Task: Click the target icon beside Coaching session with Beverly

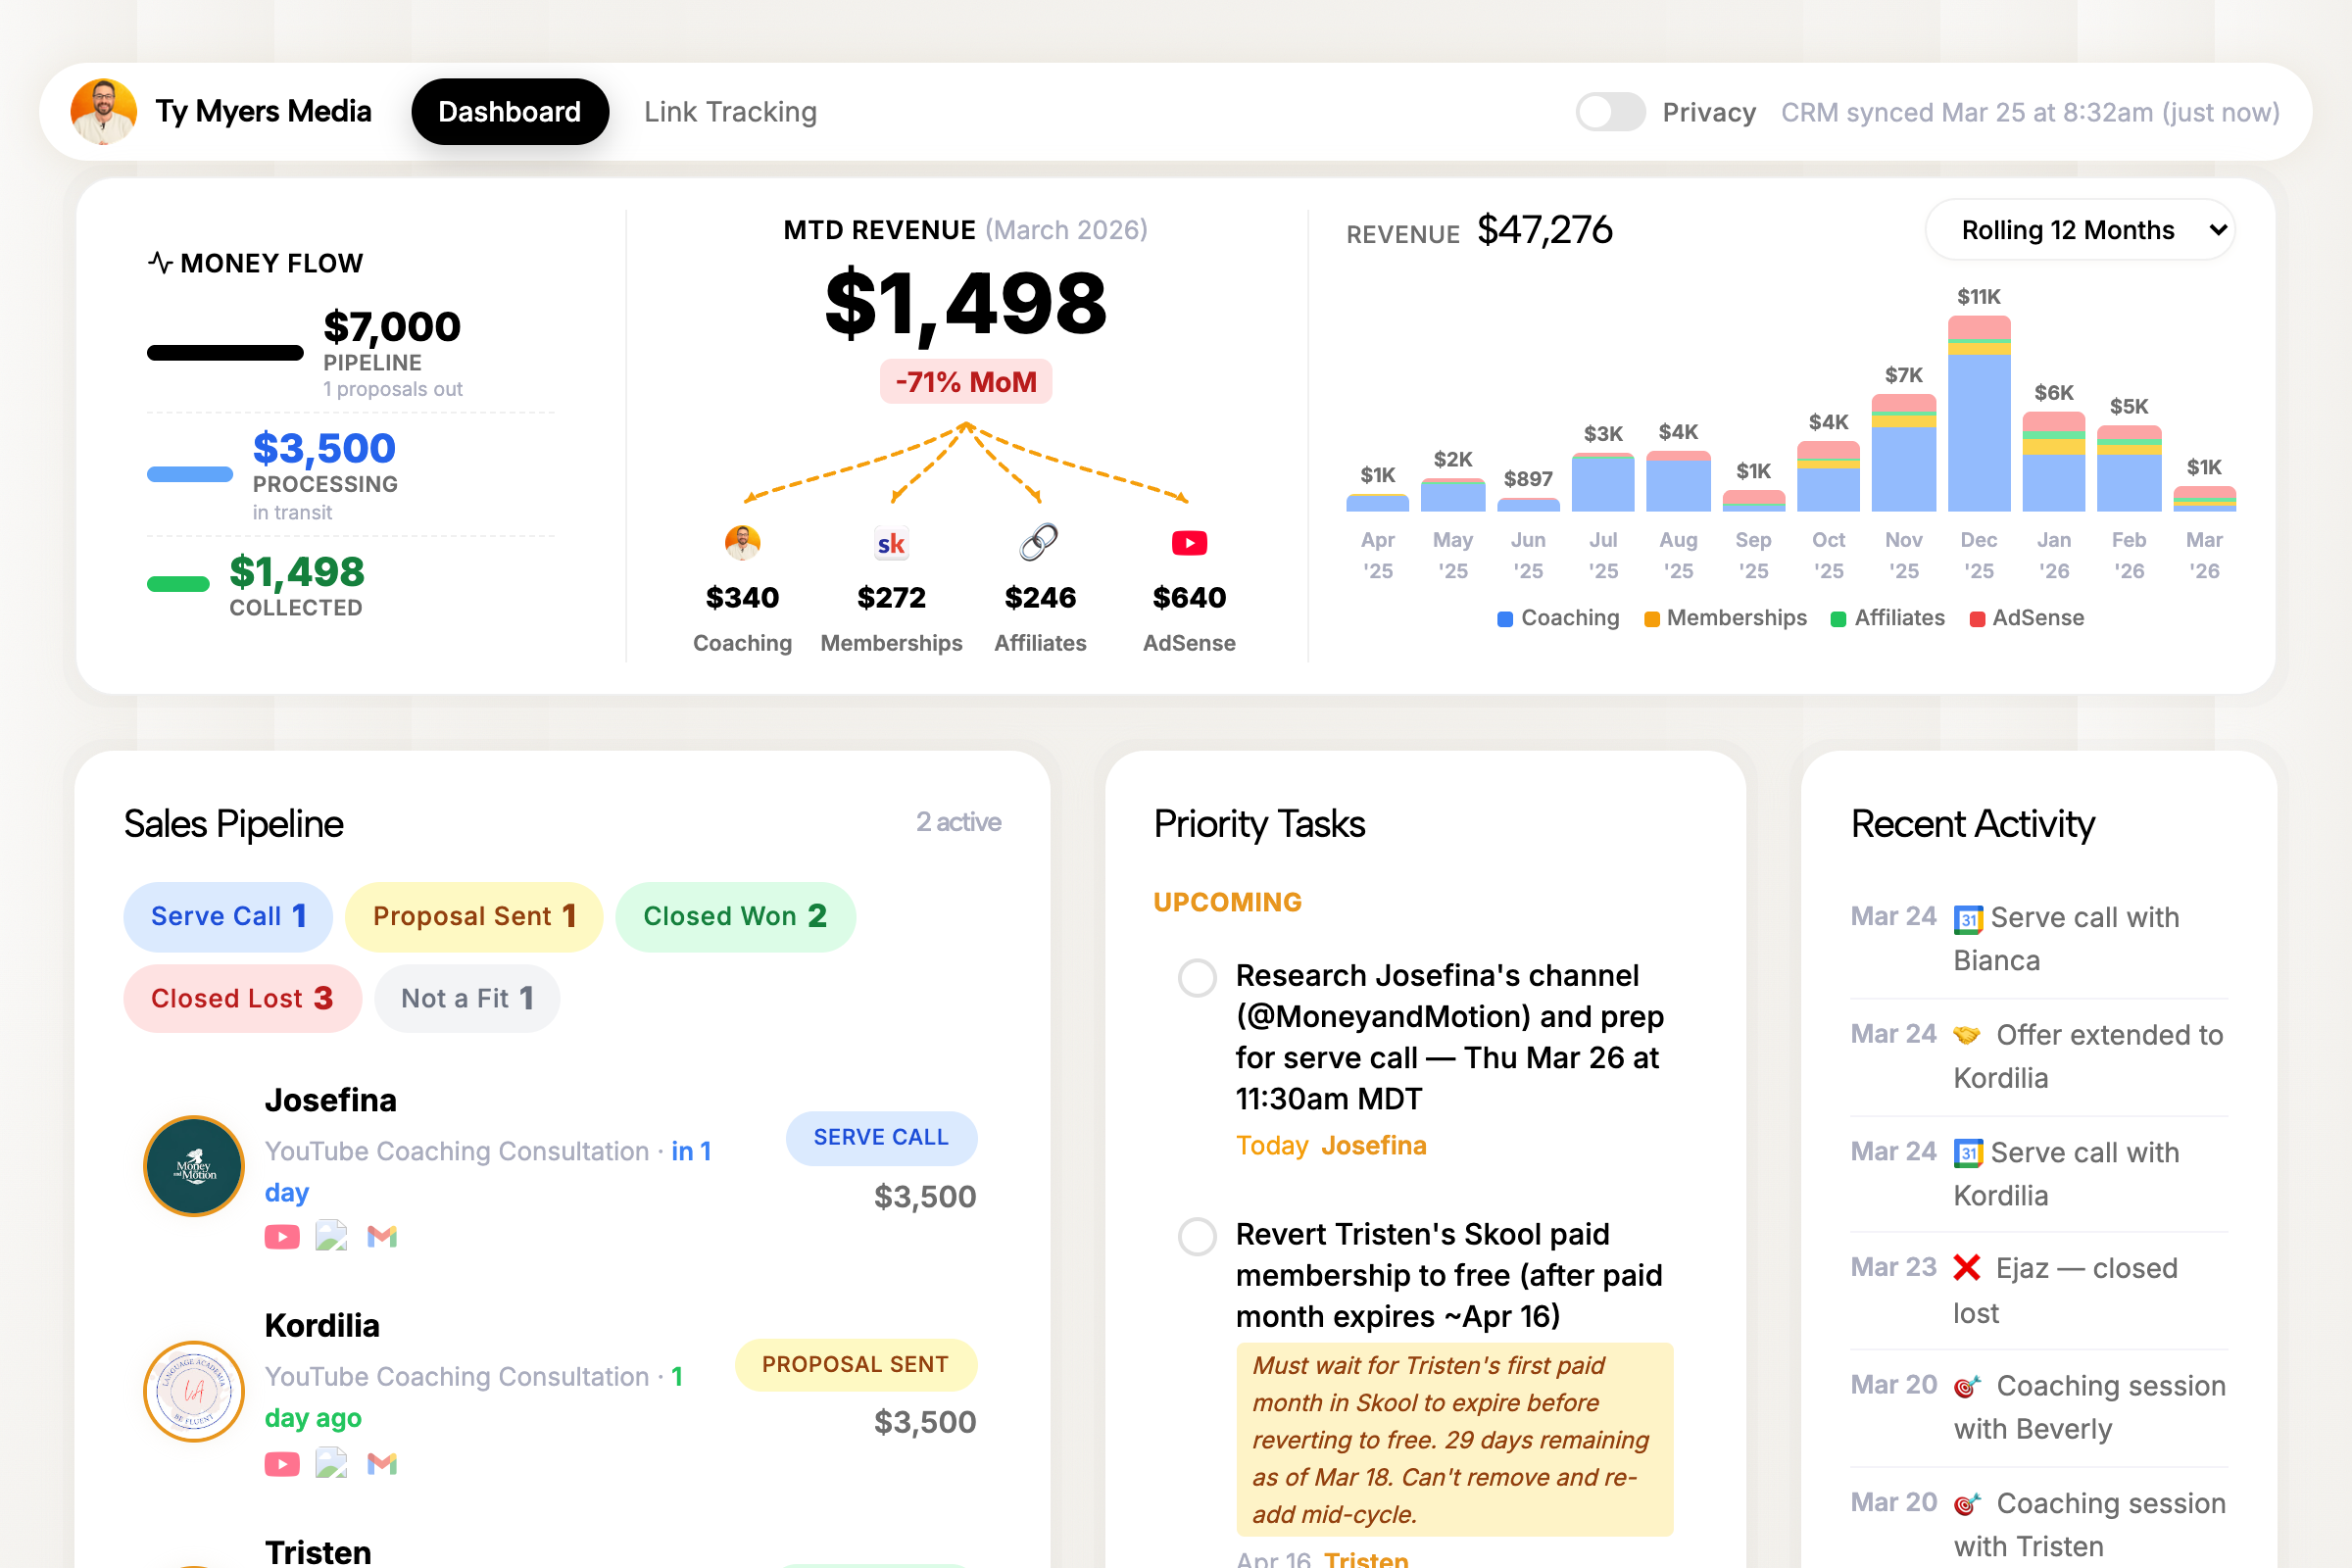Action: (x=1965, y=1385)
